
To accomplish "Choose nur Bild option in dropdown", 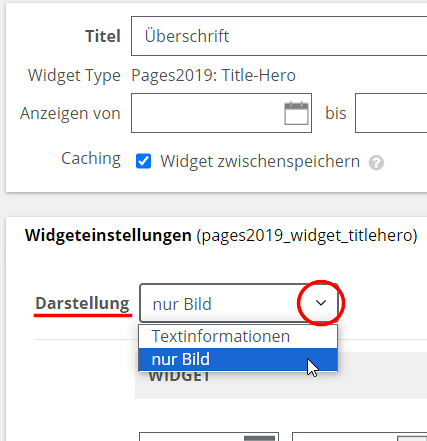I will point(238,359).
